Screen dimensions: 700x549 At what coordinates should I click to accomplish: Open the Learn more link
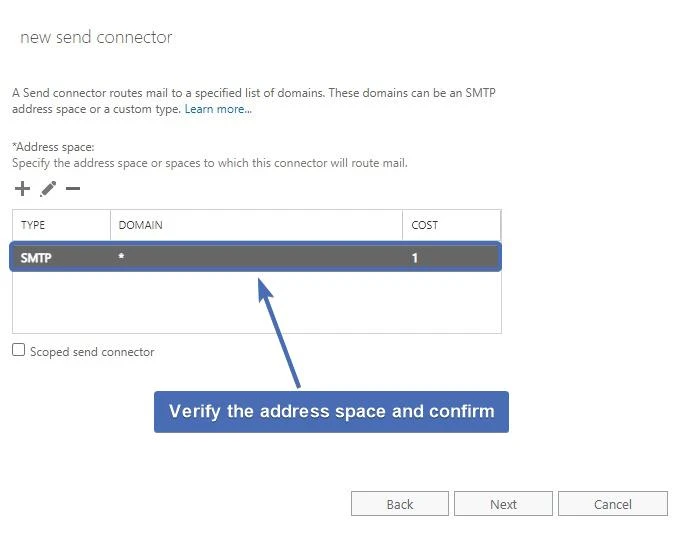coord(218,109)
